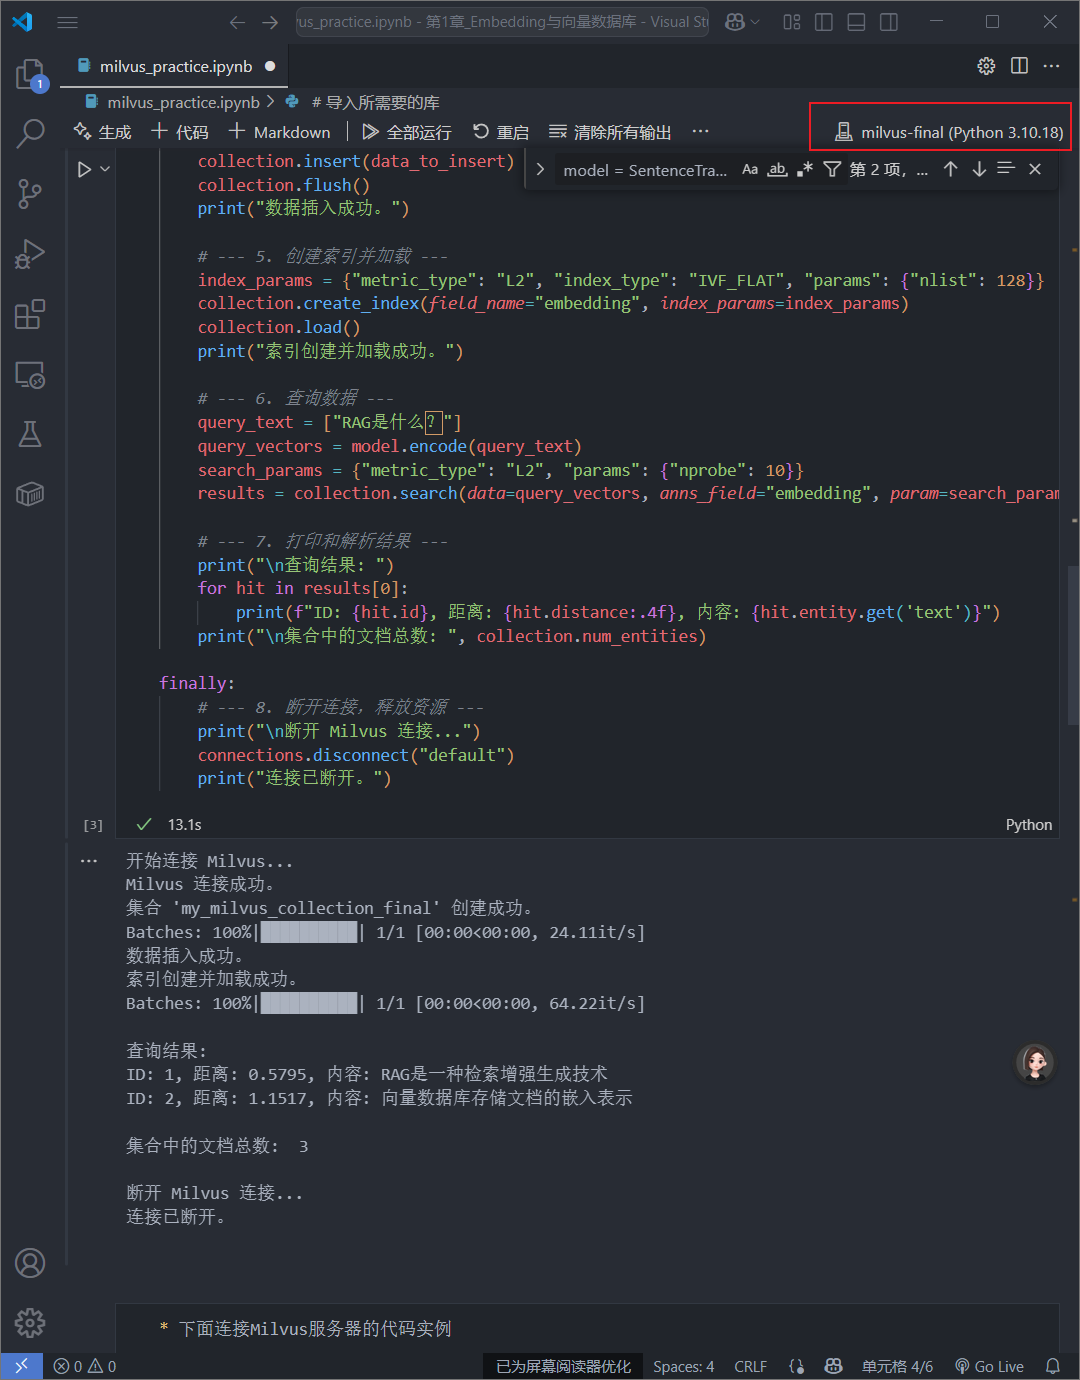The height and width of the screenshot is (1380, 1080).
Task: Go back with the title bar arrow
Action: 237,22
